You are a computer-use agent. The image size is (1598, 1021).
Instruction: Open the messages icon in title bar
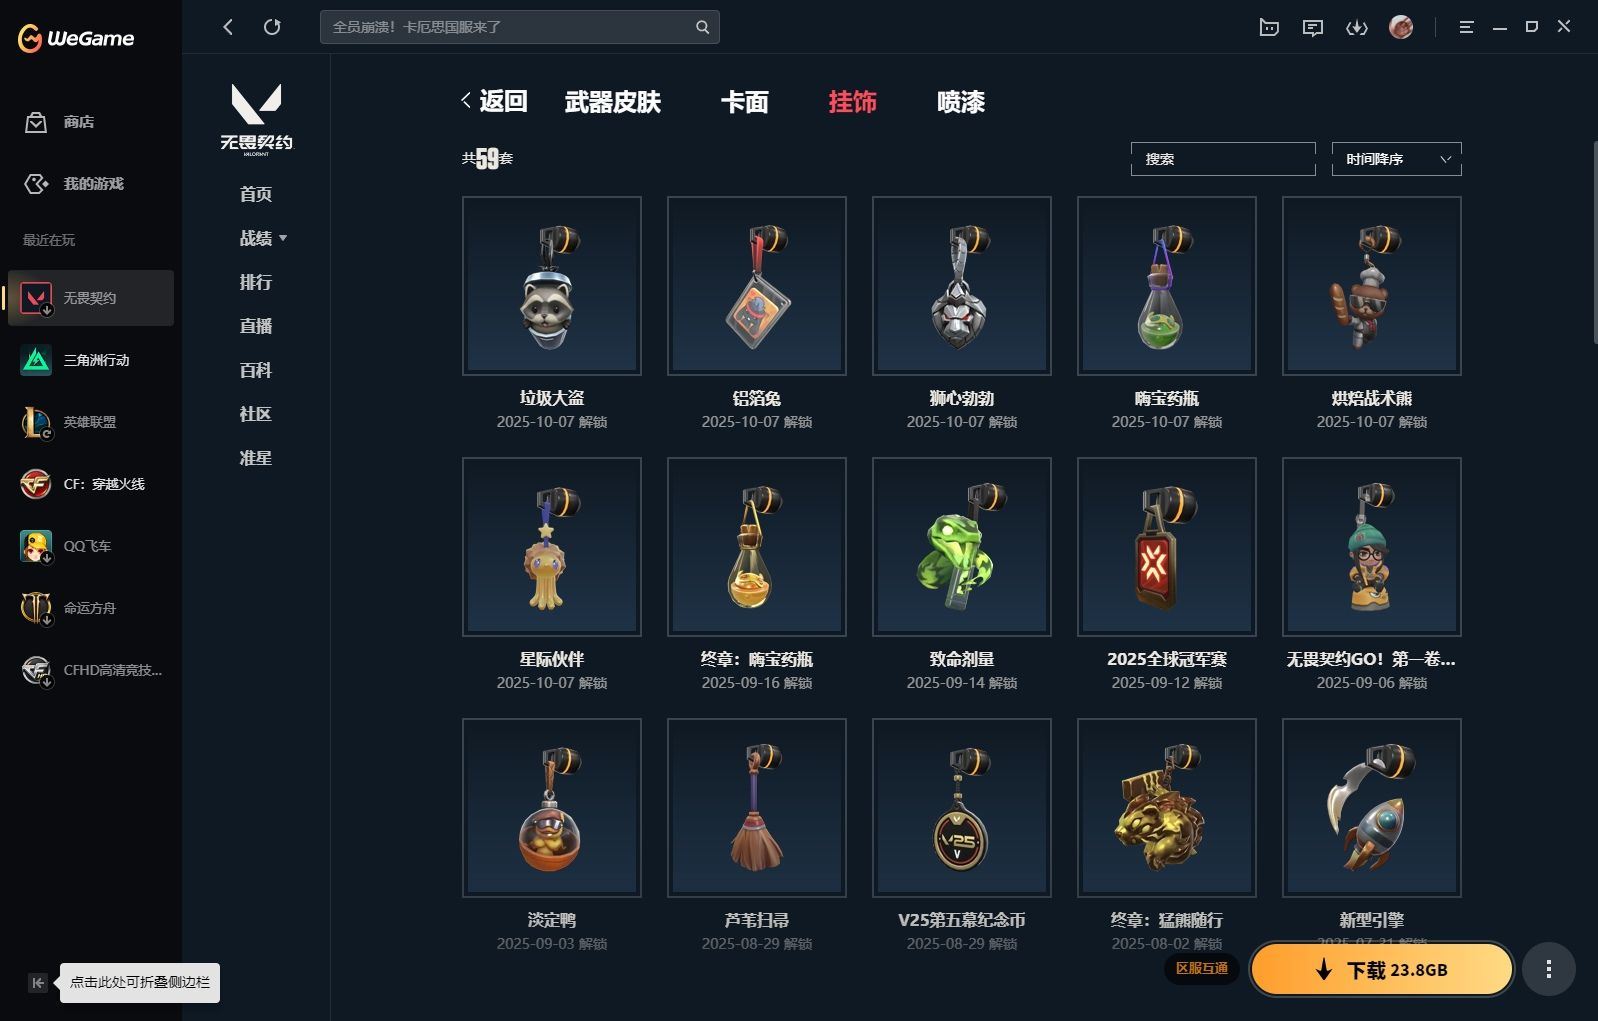[x=1312, y=28]
